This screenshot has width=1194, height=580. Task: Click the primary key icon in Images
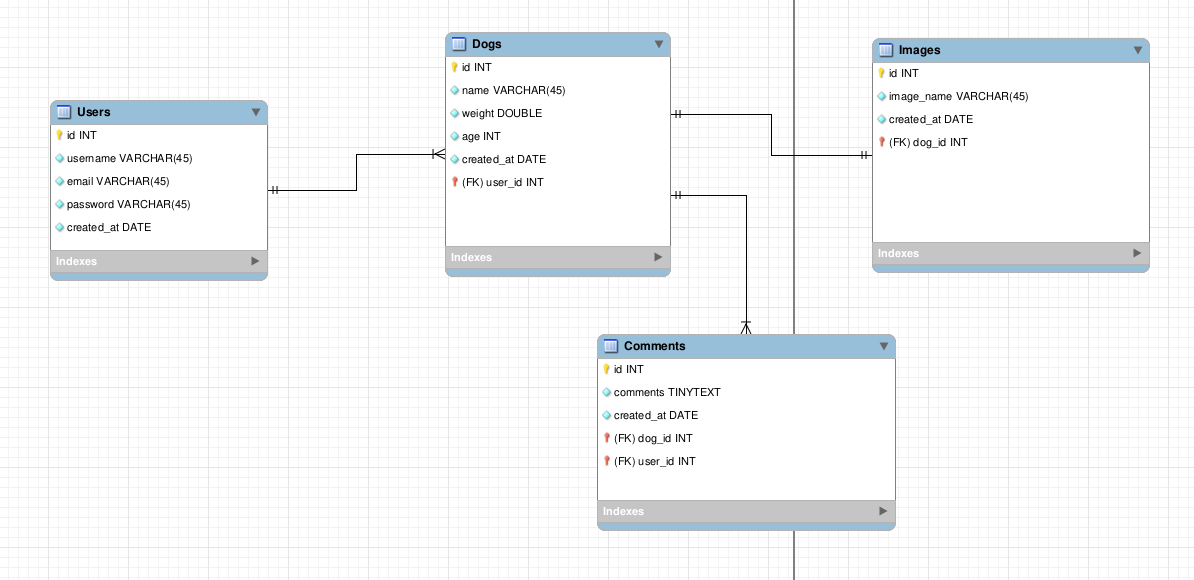[x=882, y=74]
